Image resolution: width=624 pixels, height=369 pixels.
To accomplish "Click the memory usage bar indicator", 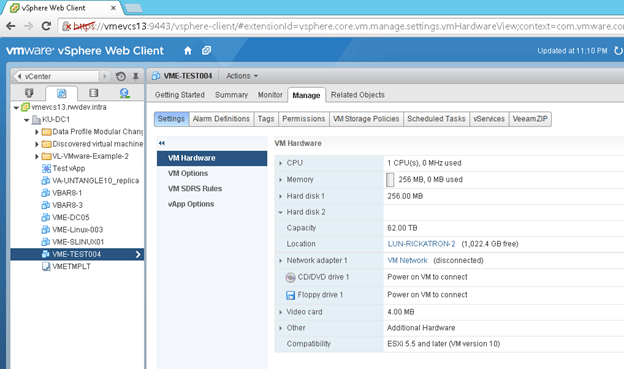I will pyautogui.click(x=390, y=180).
